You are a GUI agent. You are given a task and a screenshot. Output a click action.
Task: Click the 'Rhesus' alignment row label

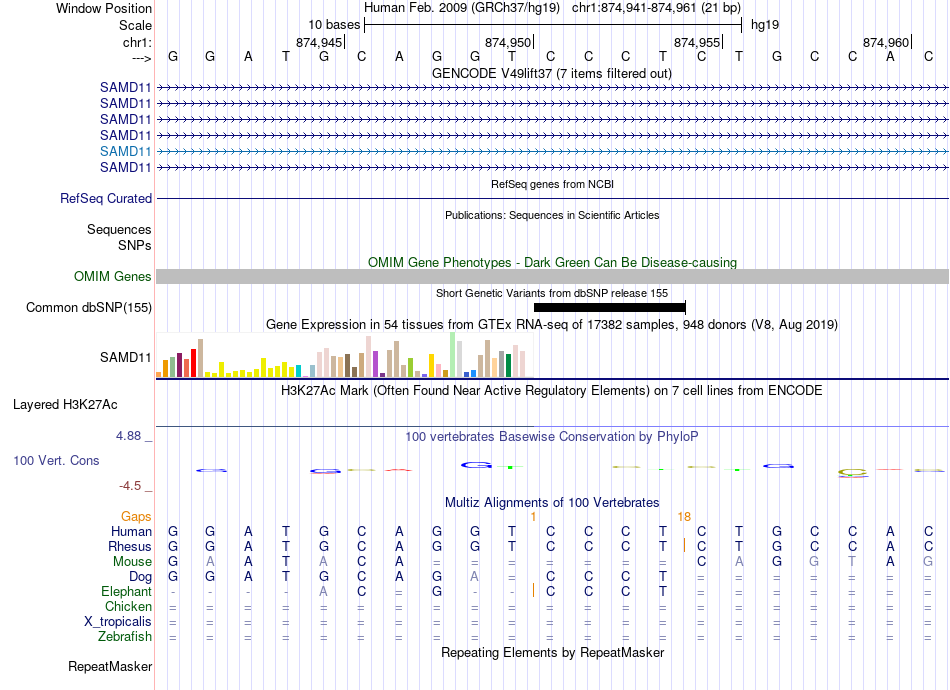point(130,546)
